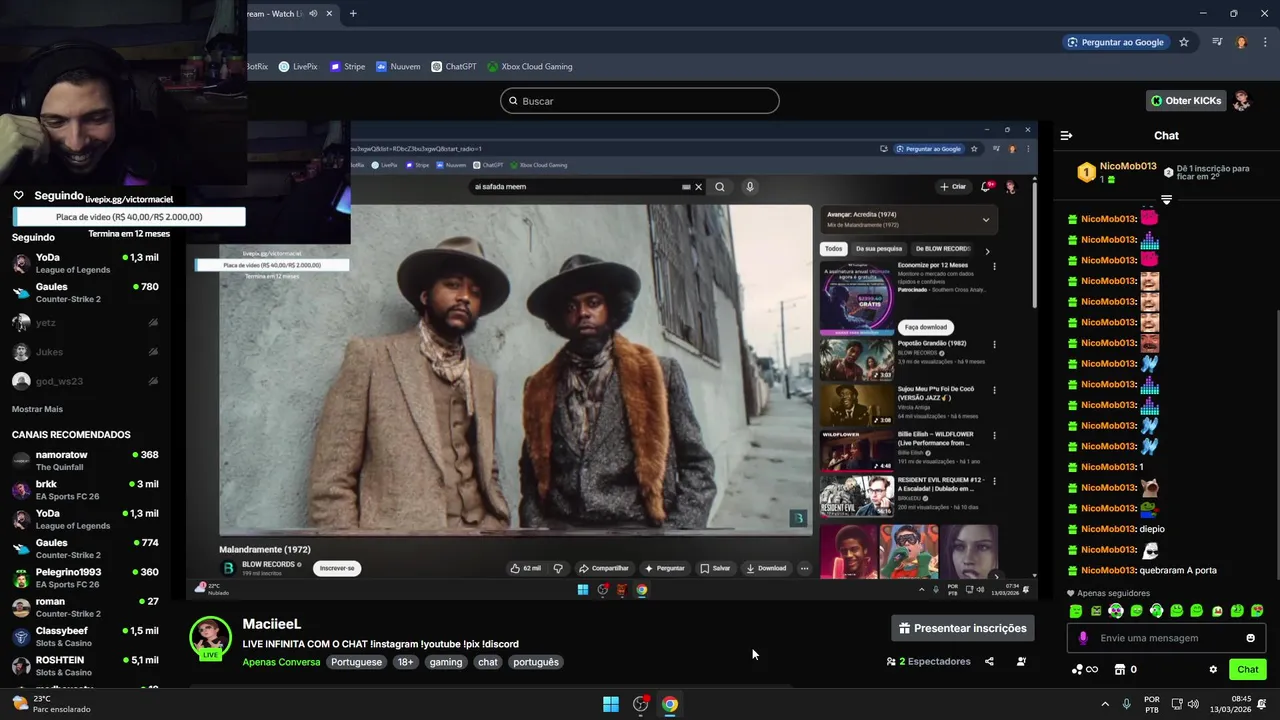Click NicoMob013 in quebraram A porta message
The height and width of the screenshot is (720, 1280).
click(1109, 570)
